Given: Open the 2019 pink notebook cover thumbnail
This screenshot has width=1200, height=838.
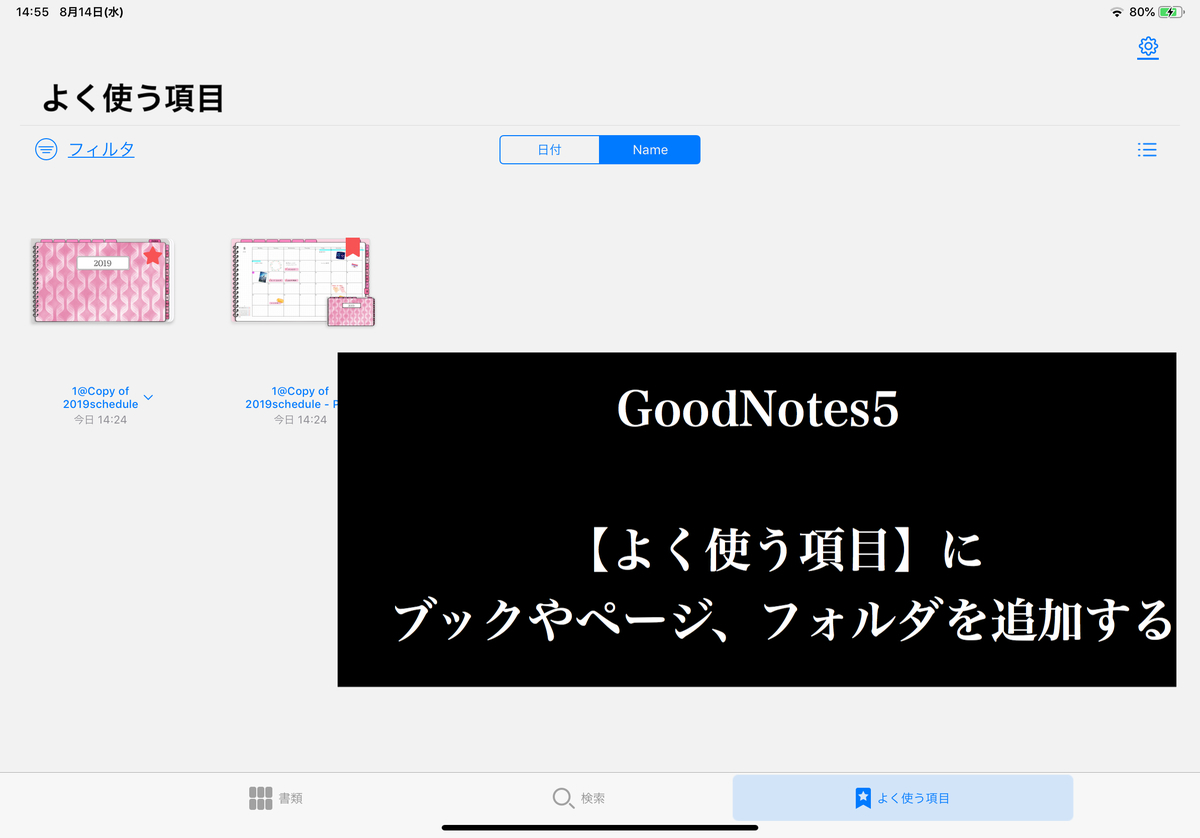Looking at the screenshot, I should click(x=102, y=281).
